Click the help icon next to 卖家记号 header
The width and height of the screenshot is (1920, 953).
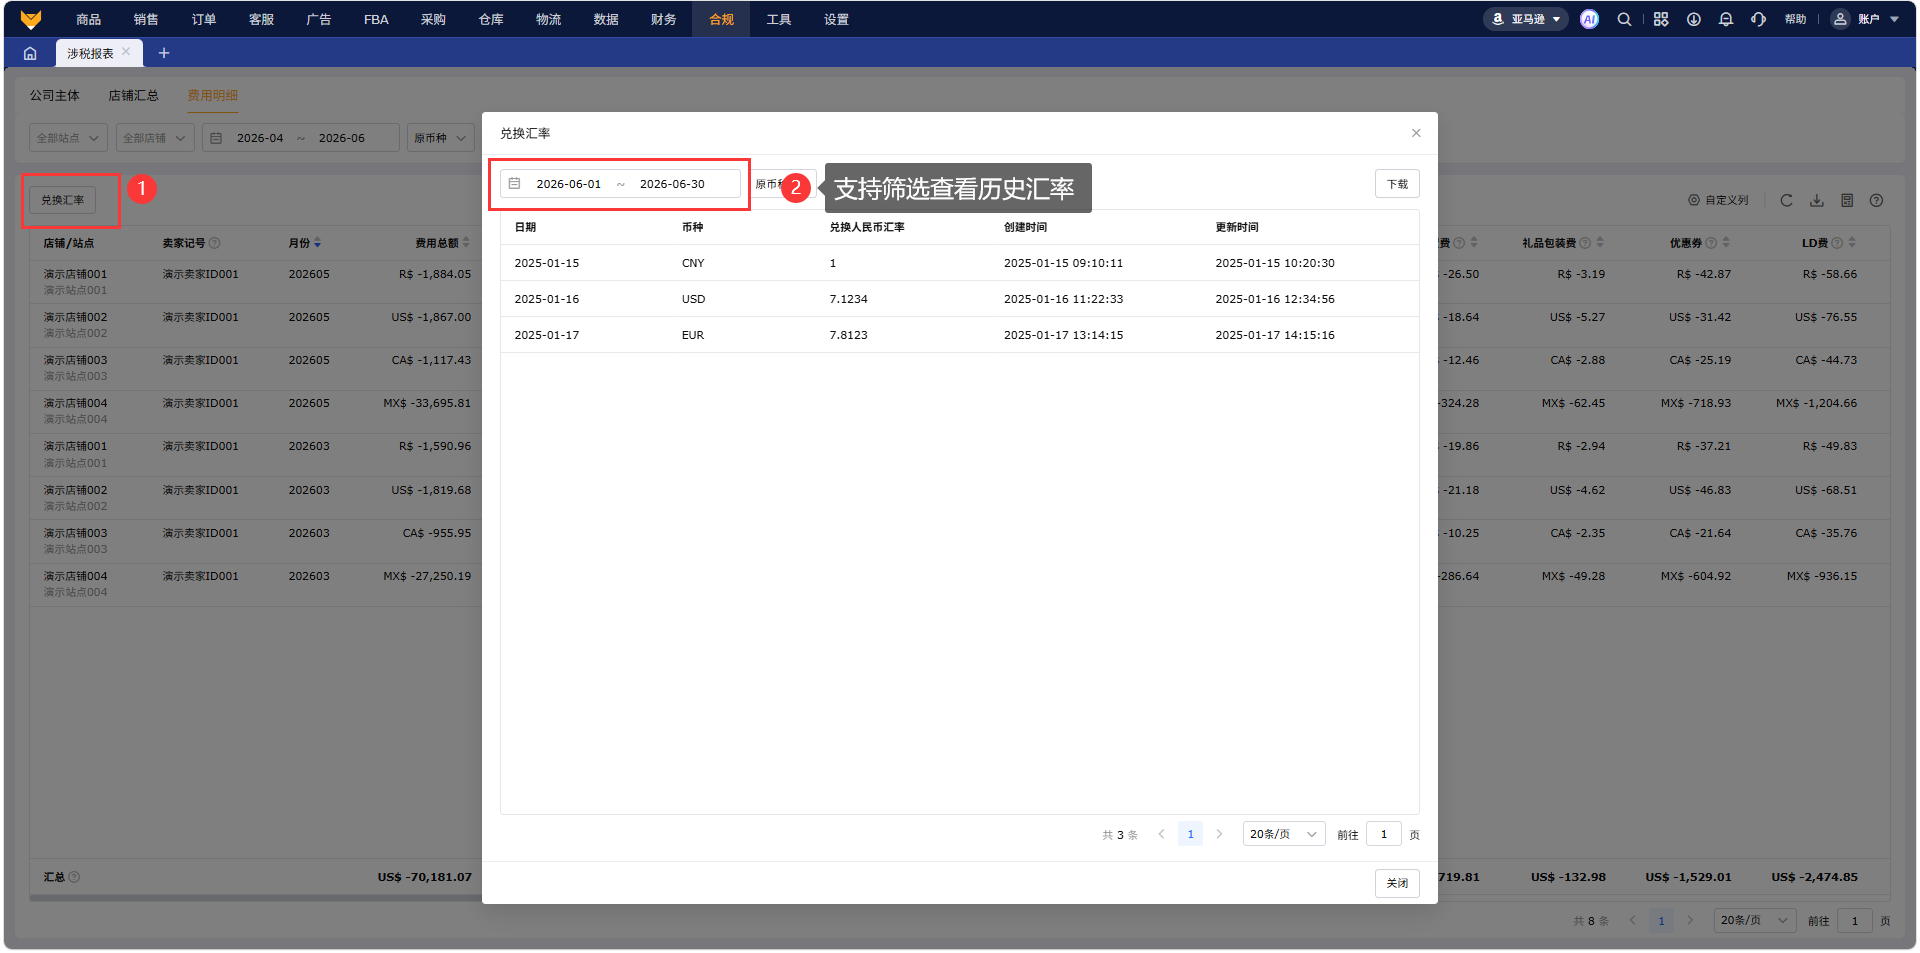pyautogui.click(x=215, y=243)
